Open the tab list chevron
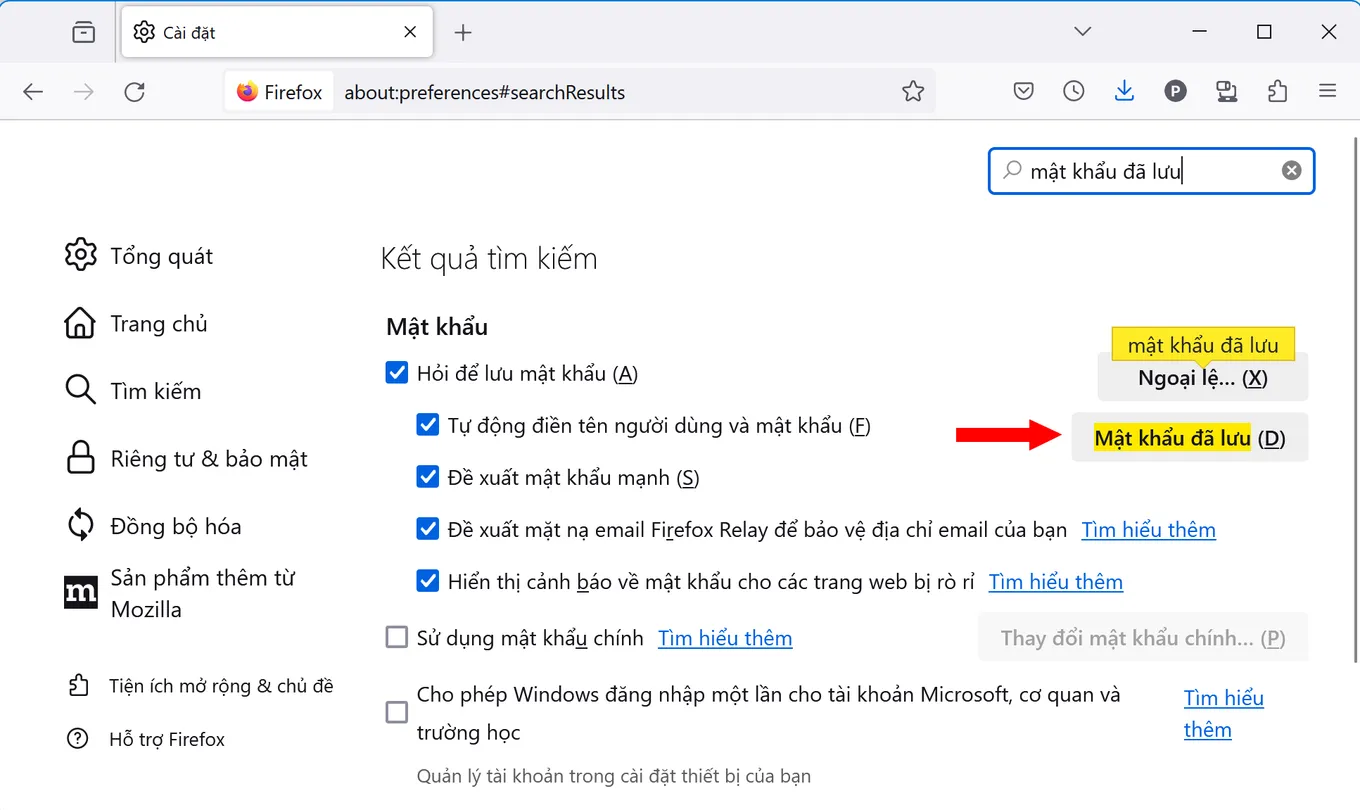The width and height of the screenshot is (1360, 810). [1082, 31]
